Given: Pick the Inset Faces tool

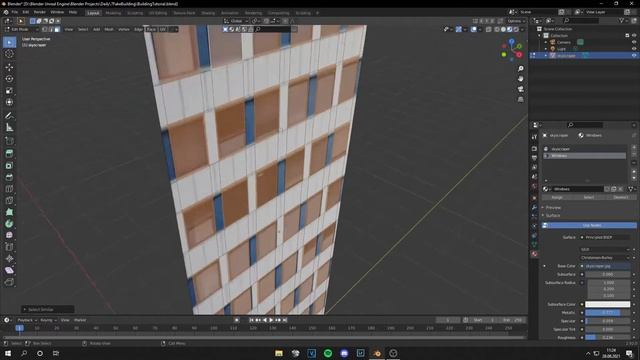Looking at the screenshot, I should pos(9,166).
